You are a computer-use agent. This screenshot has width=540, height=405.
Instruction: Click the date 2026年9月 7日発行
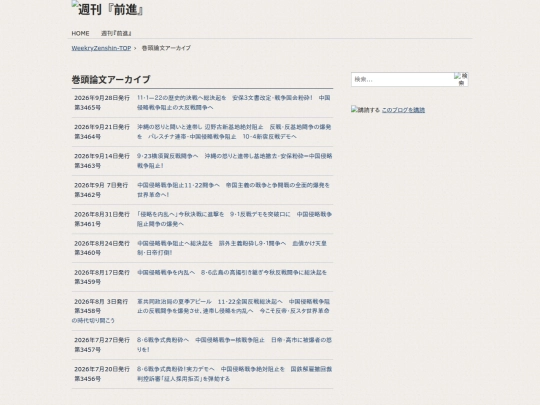pos(101,185)
